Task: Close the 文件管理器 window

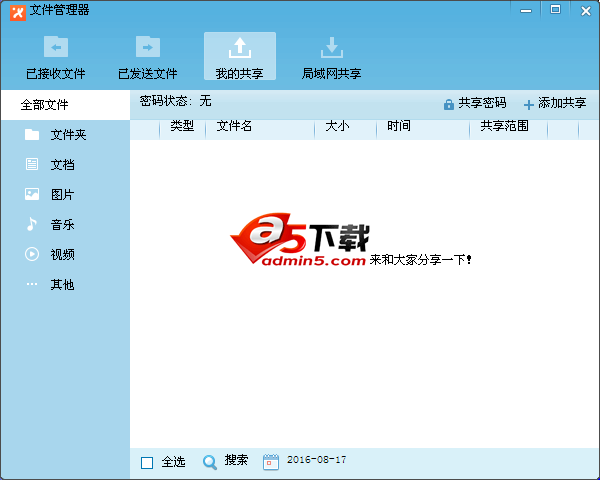Action: [x=585, y=11]
